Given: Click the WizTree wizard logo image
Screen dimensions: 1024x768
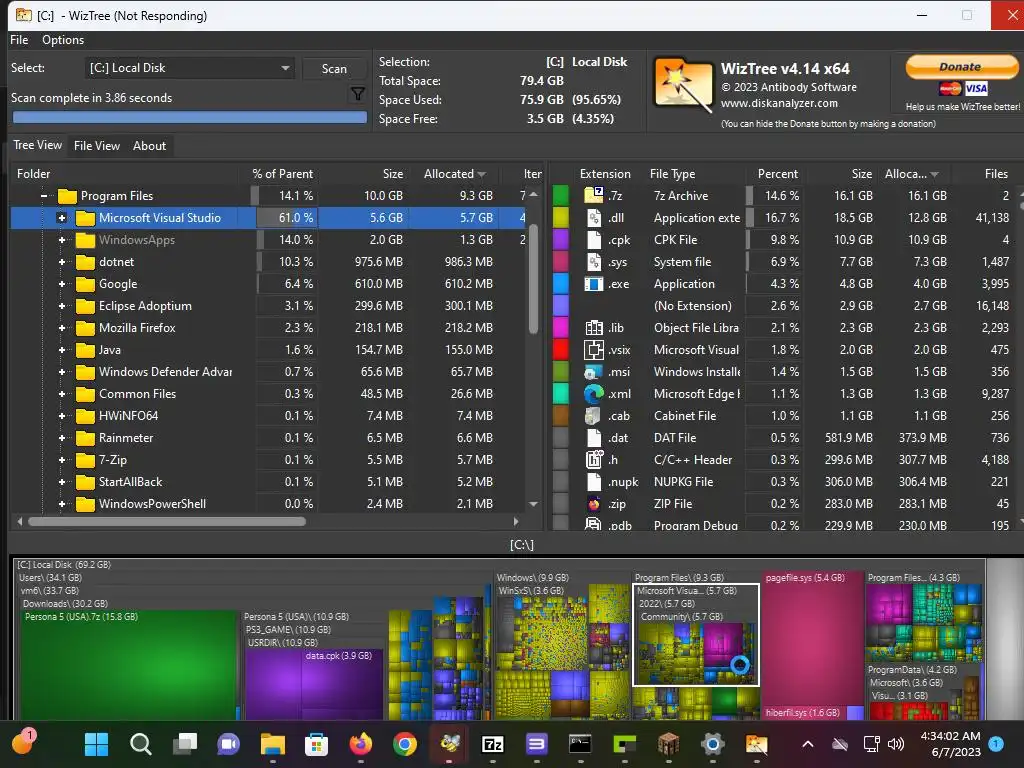Looking at the screenshot, I should point(683,86).
